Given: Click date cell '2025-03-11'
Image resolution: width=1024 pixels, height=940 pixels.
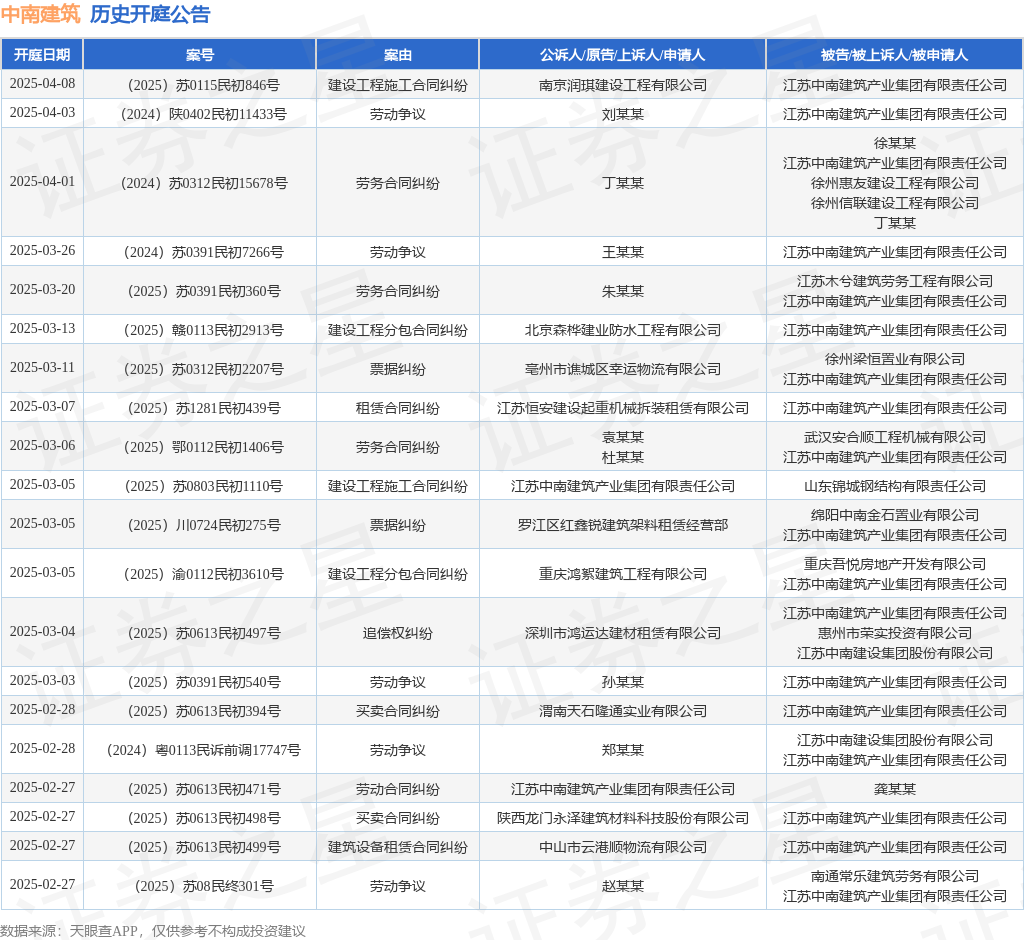Looking at the screenshot, I should pyautogui.click(x=42, y=367).
